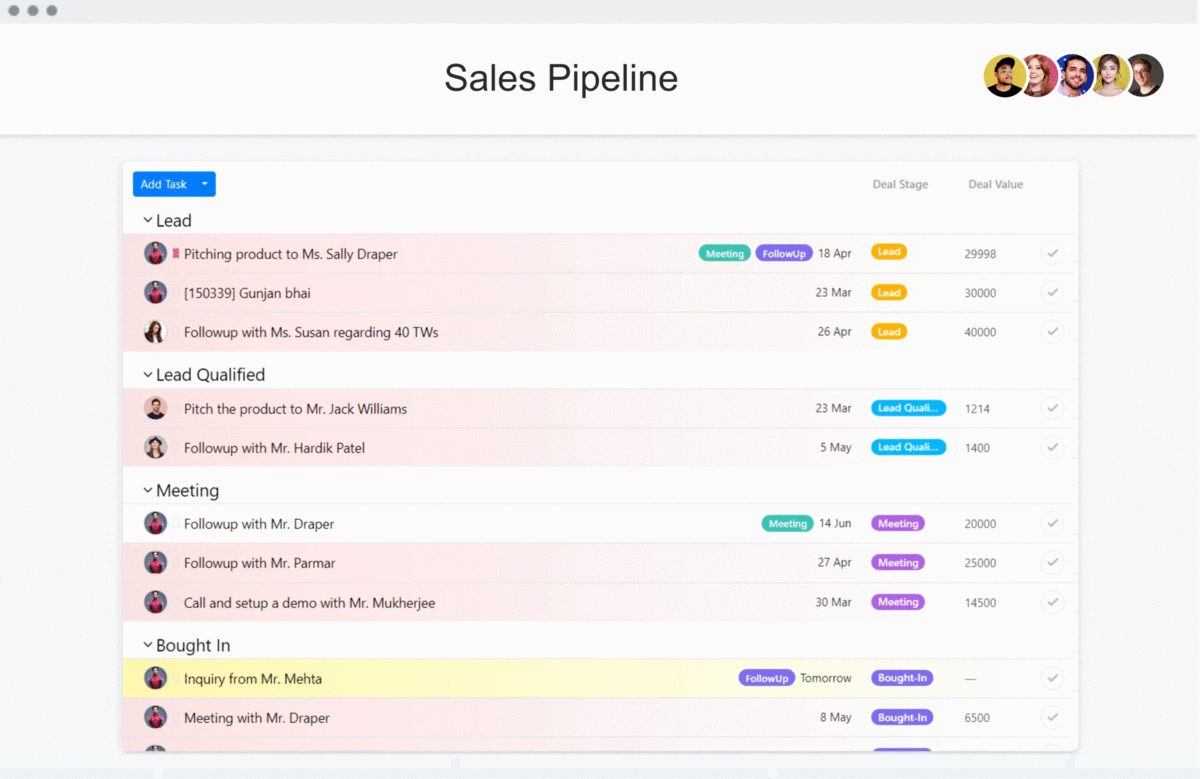
Task: Mark 'Meeting with Mr. Draper' complete
Action: [1052, 717]
